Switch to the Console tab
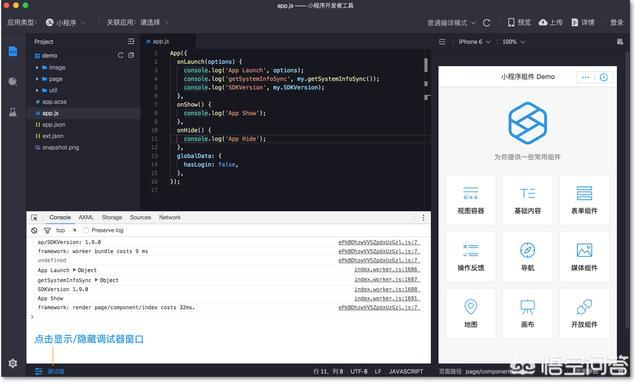Image resolution: width=640 pixels, height=388 pixels. point(60,217)
